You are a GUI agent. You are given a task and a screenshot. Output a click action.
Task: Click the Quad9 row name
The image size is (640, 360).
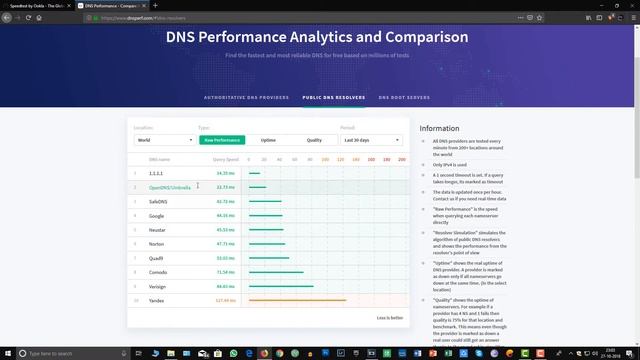(x=156, y=258)
